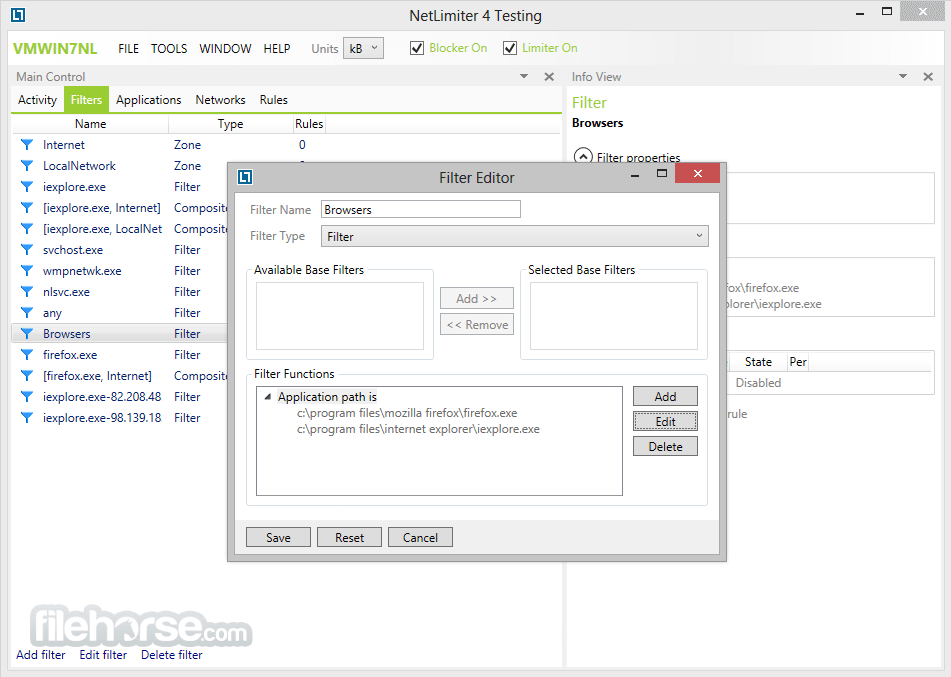Sort filters by Rules column header
This screenshot has height=677, width=951.
309,124
